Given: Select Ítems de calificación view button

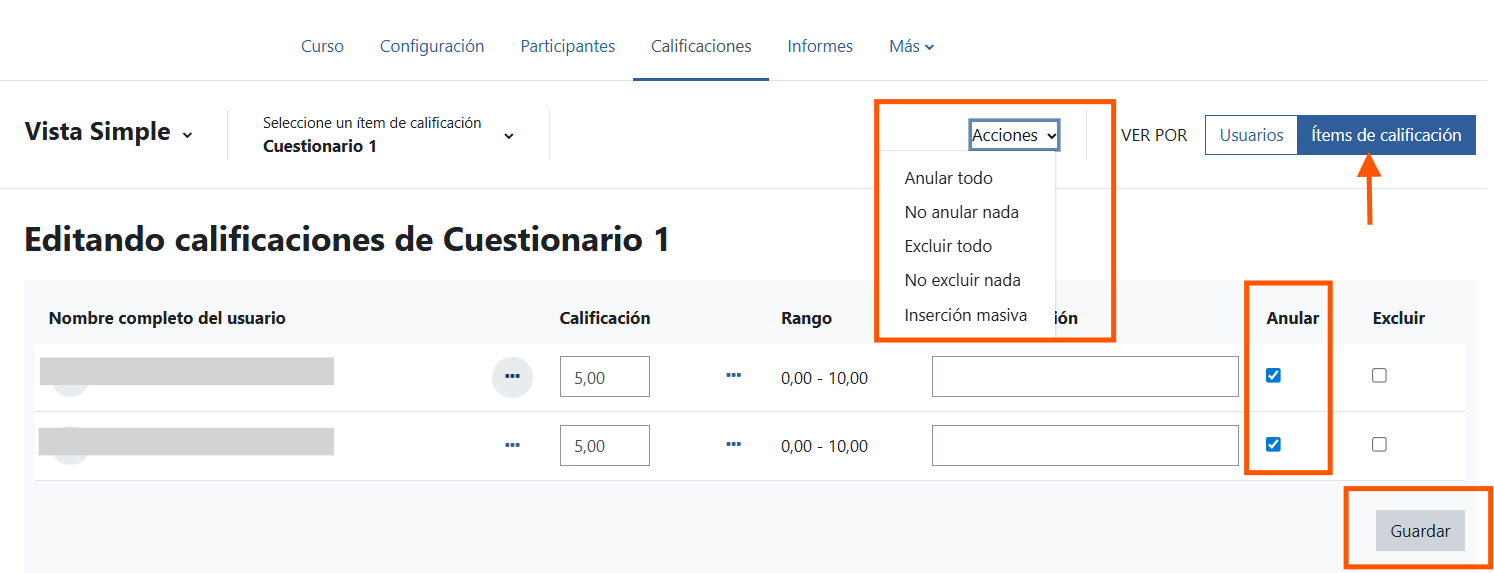Looking at the screenshot, I should (1386, 135).
